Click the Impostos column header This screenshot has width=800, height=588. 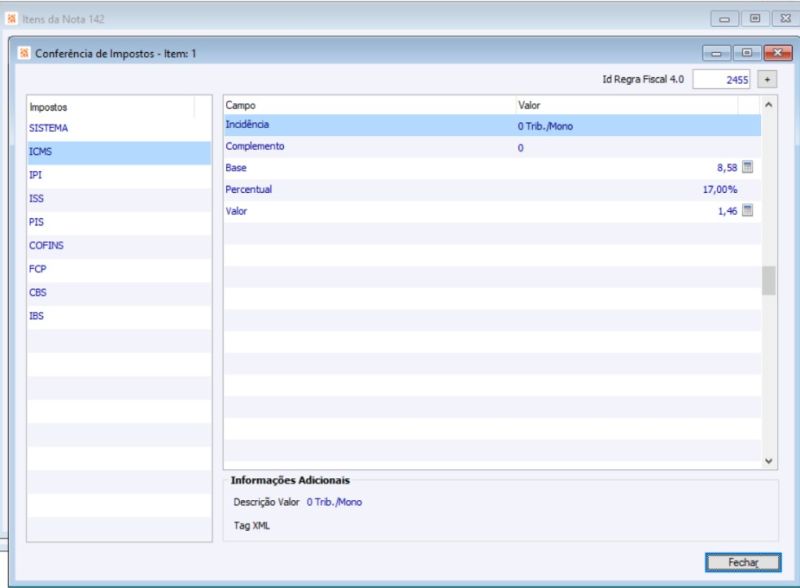[x=111, y=107]
